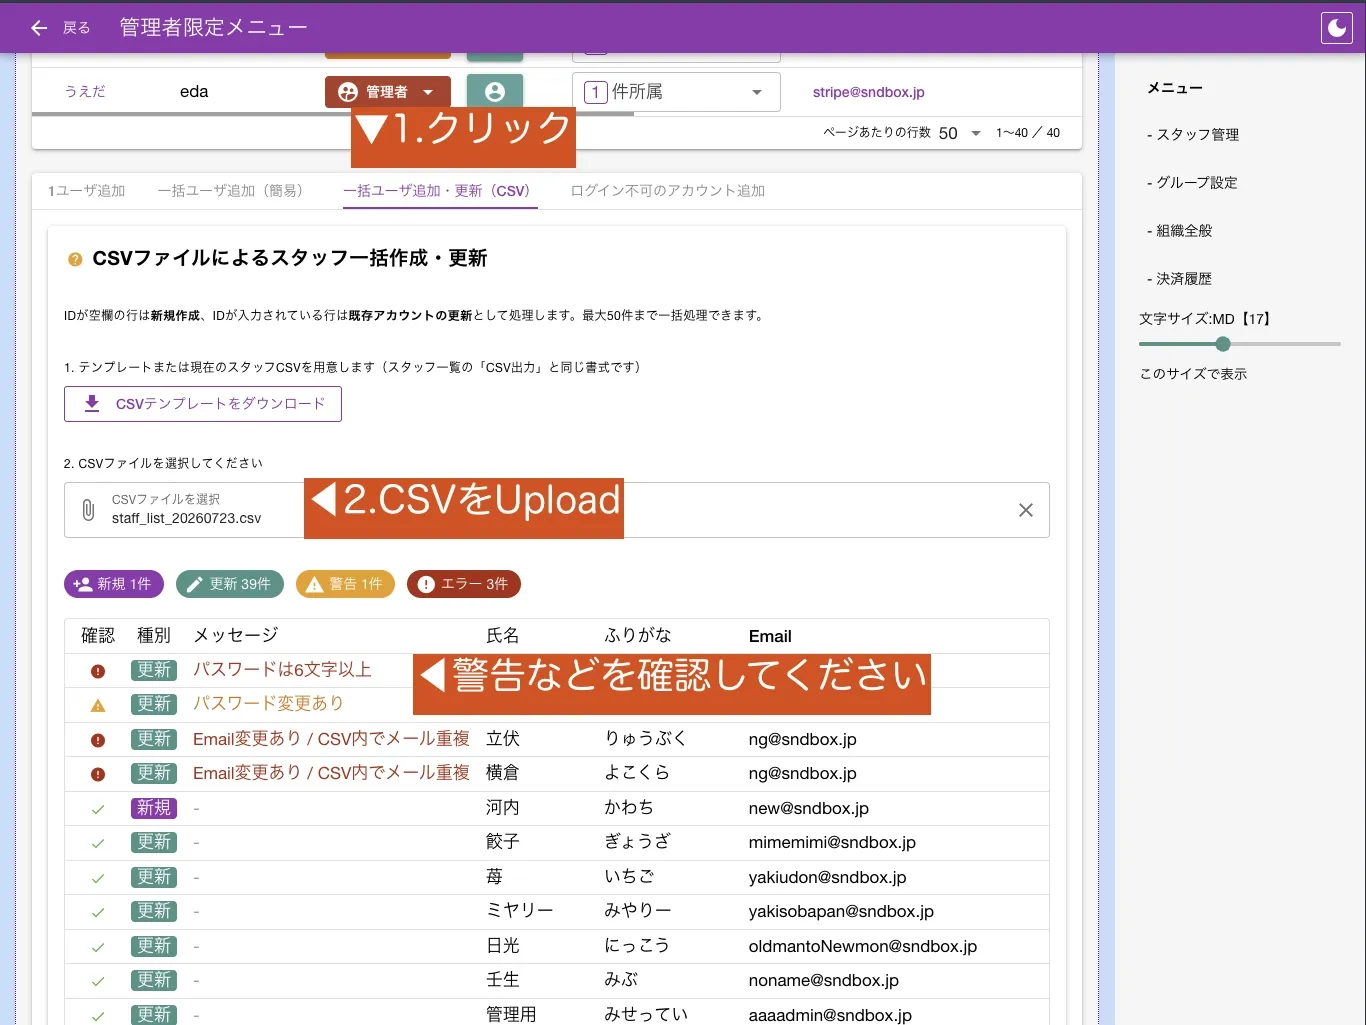
Task: Click the 戻る back label
Action: coord(77,28)
